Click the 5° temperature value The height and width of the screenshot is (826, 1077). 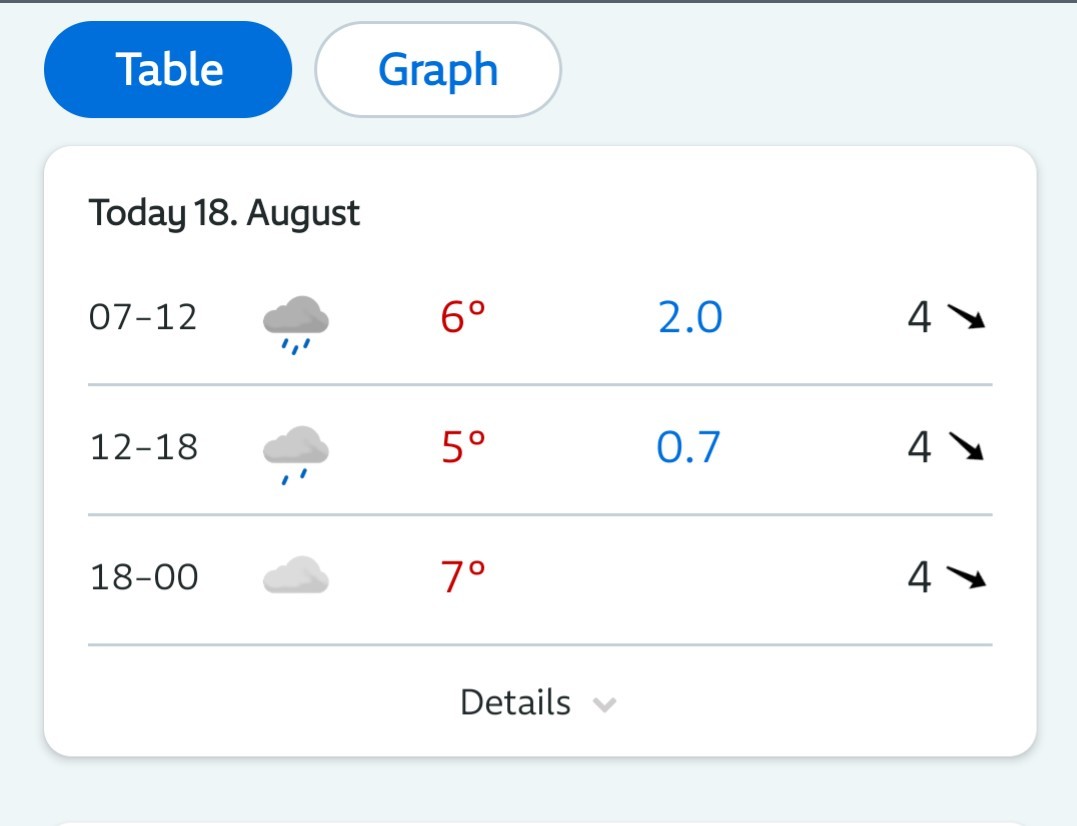point(463,447)
